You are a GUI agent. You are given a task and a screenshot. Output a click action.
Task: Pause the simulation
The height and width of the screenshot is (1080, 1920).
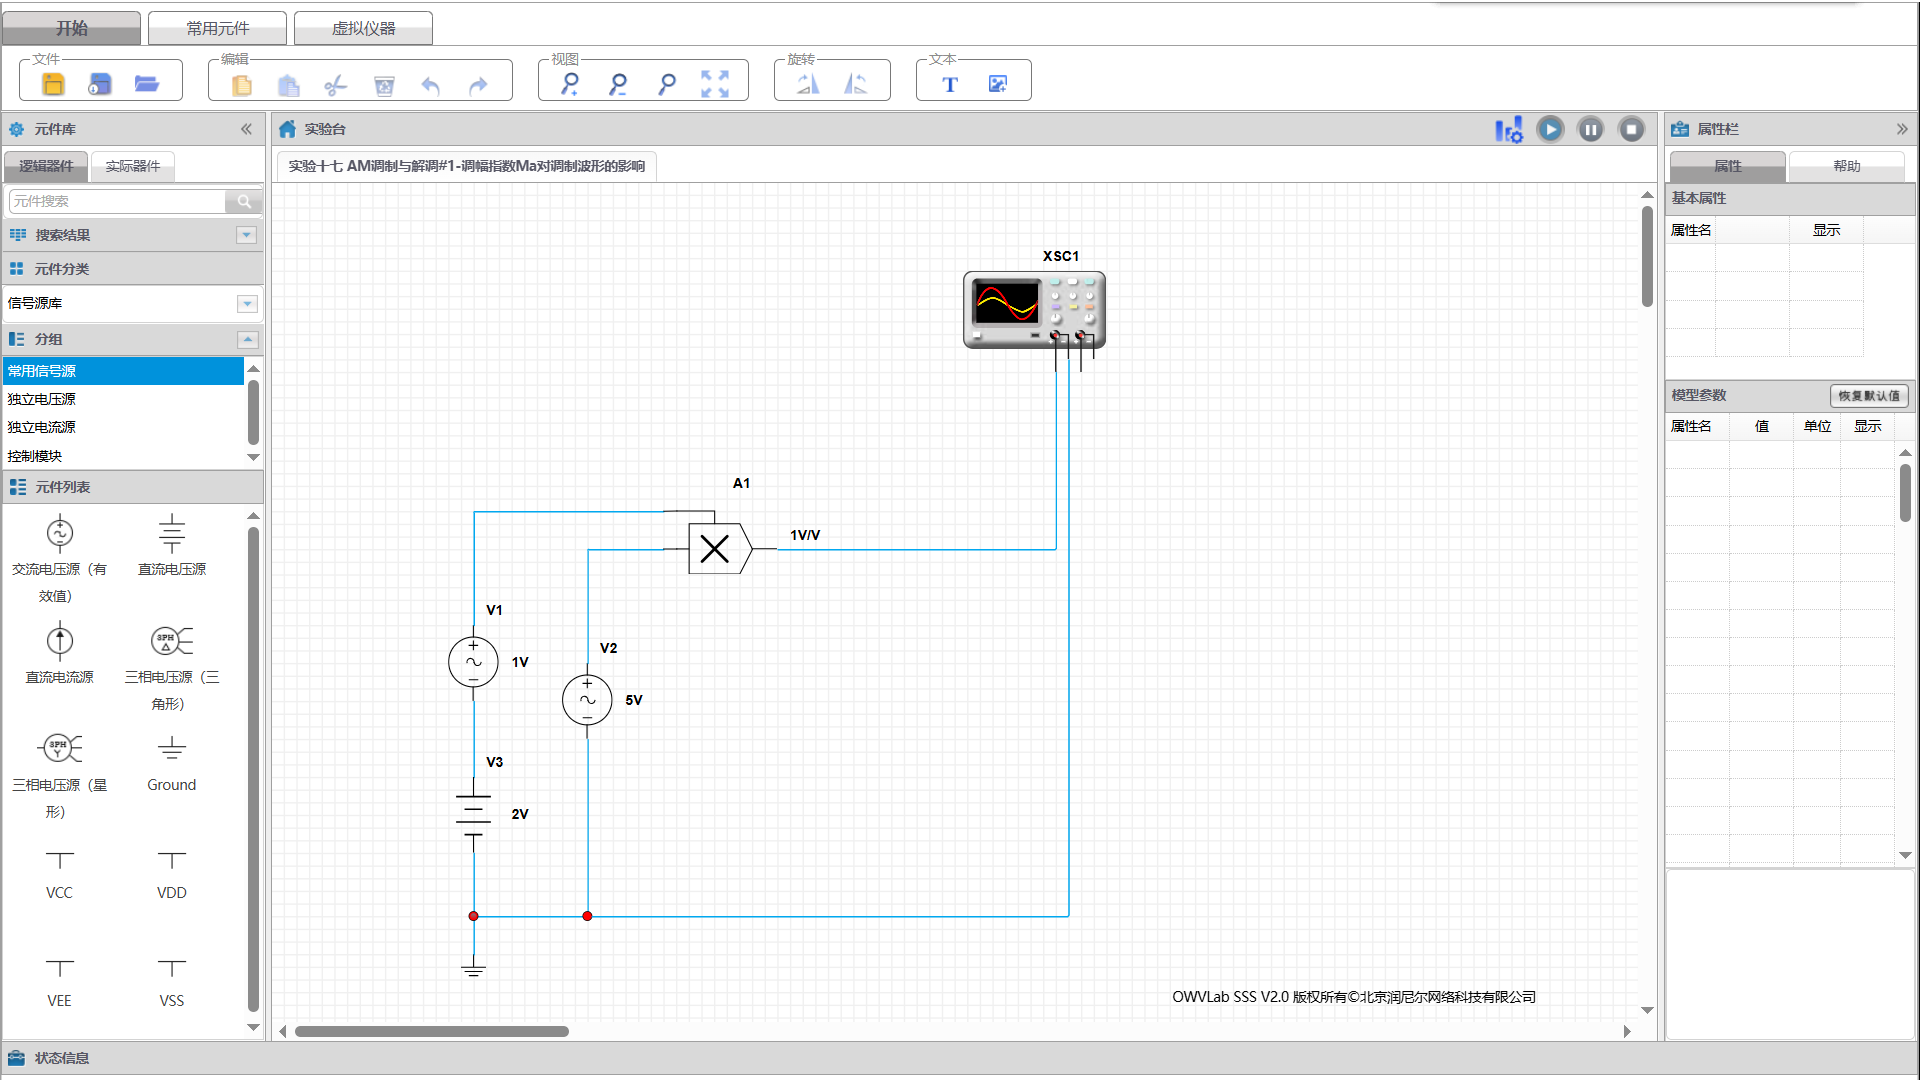click(x=1591, y=129)
